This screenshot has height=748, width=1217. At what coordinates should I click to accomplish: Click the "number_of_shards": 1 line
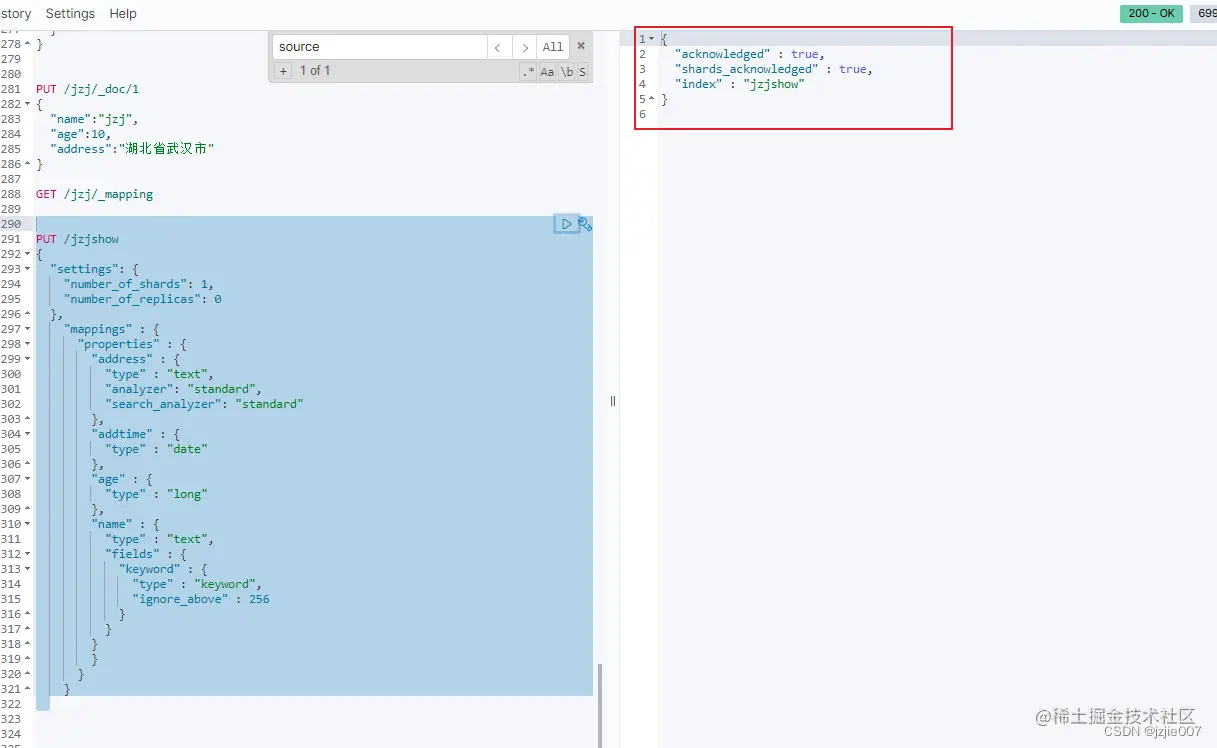click(x=139, y=284)
